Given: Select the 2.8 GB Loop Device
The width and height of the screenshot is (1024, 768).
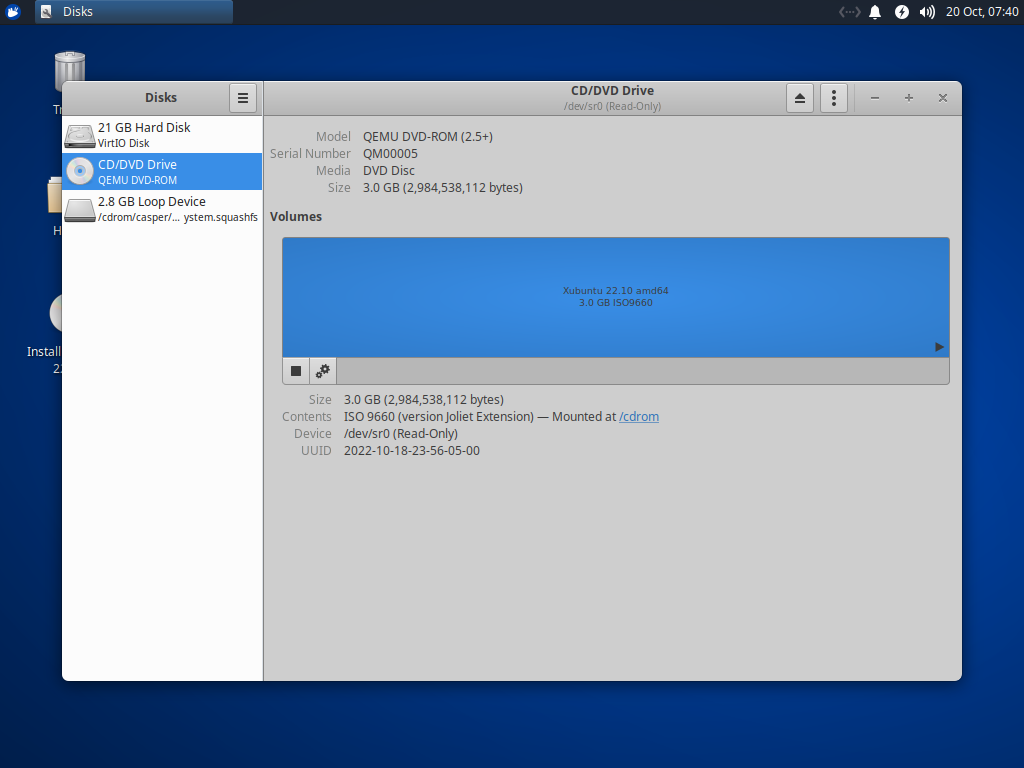Looking at the screenshot, I should point(160,208).
